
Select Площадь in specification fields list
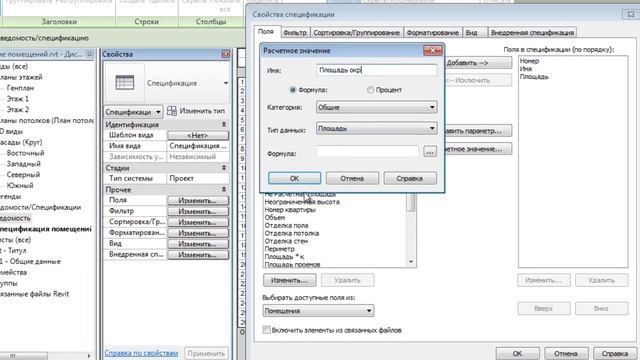click(534, 77)
